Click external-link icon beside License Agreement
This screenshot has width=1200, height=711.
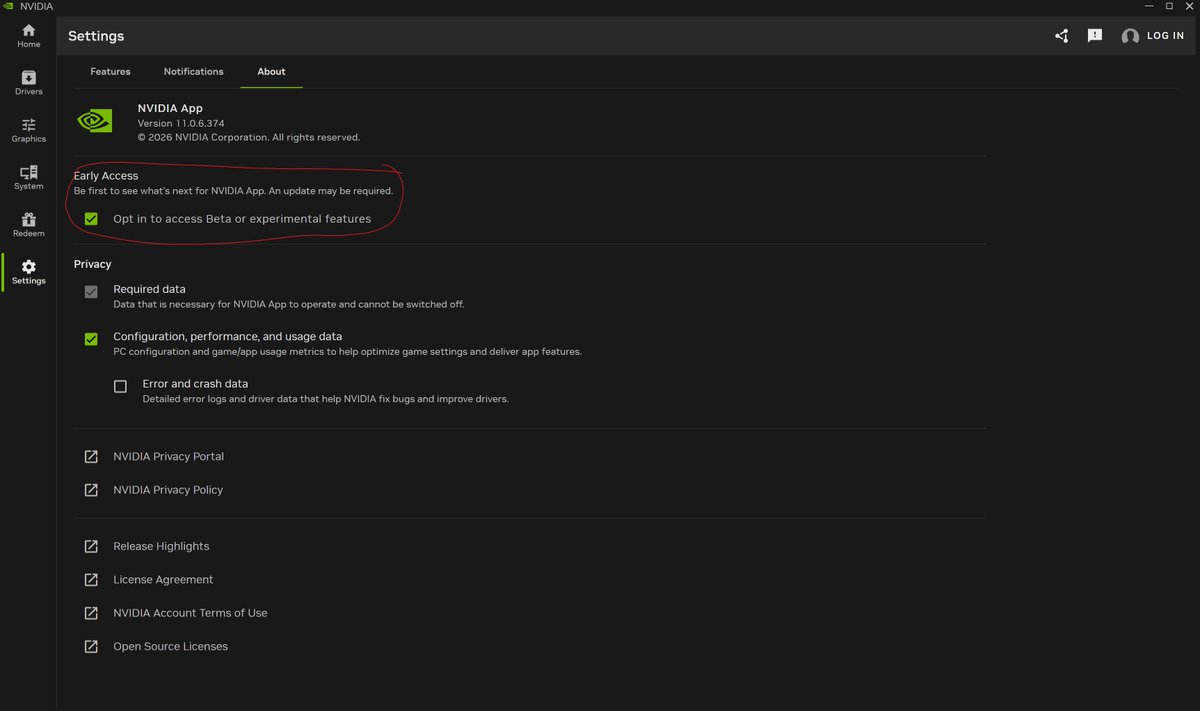point(91,580)
